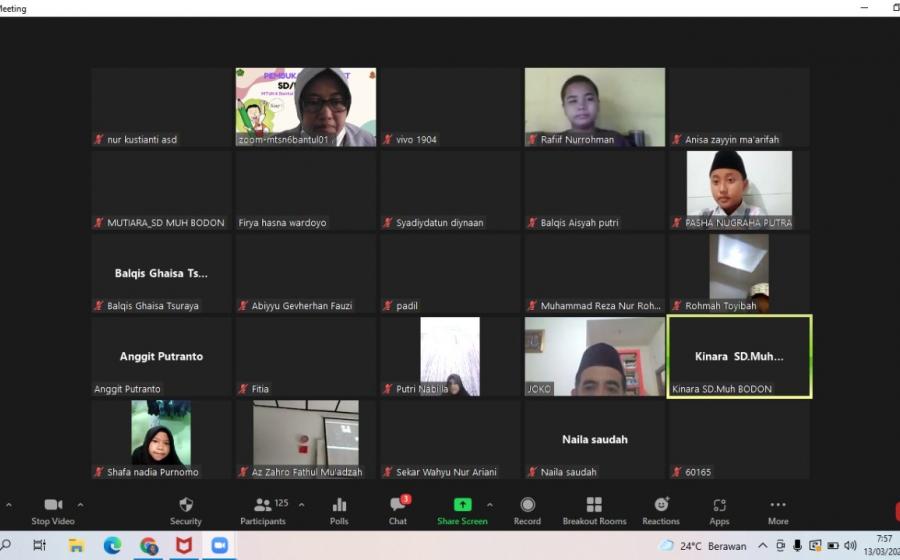Open the Polls icon
The width and height of the screenshot is (900, 560).
point(339,505)
